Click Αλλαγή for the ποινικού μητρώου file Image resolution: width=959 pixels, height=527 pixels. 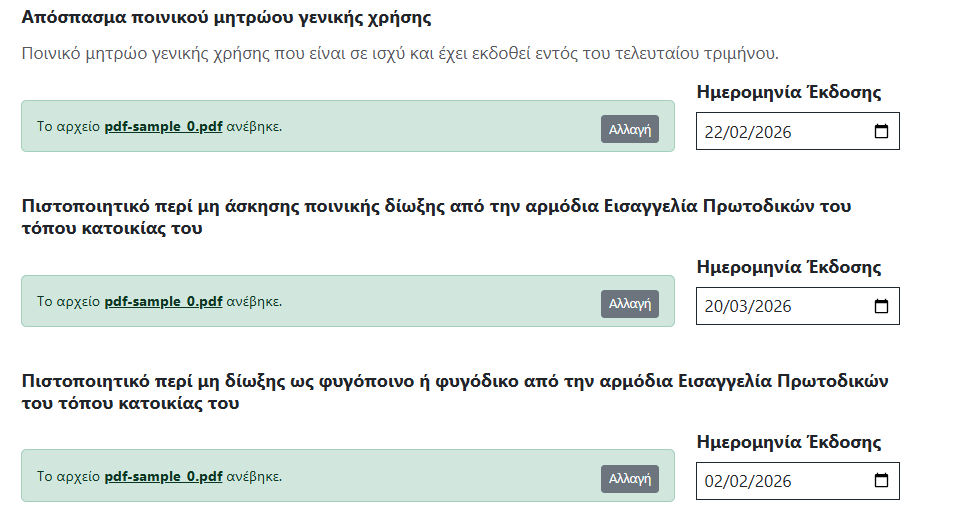click(630, 129)
